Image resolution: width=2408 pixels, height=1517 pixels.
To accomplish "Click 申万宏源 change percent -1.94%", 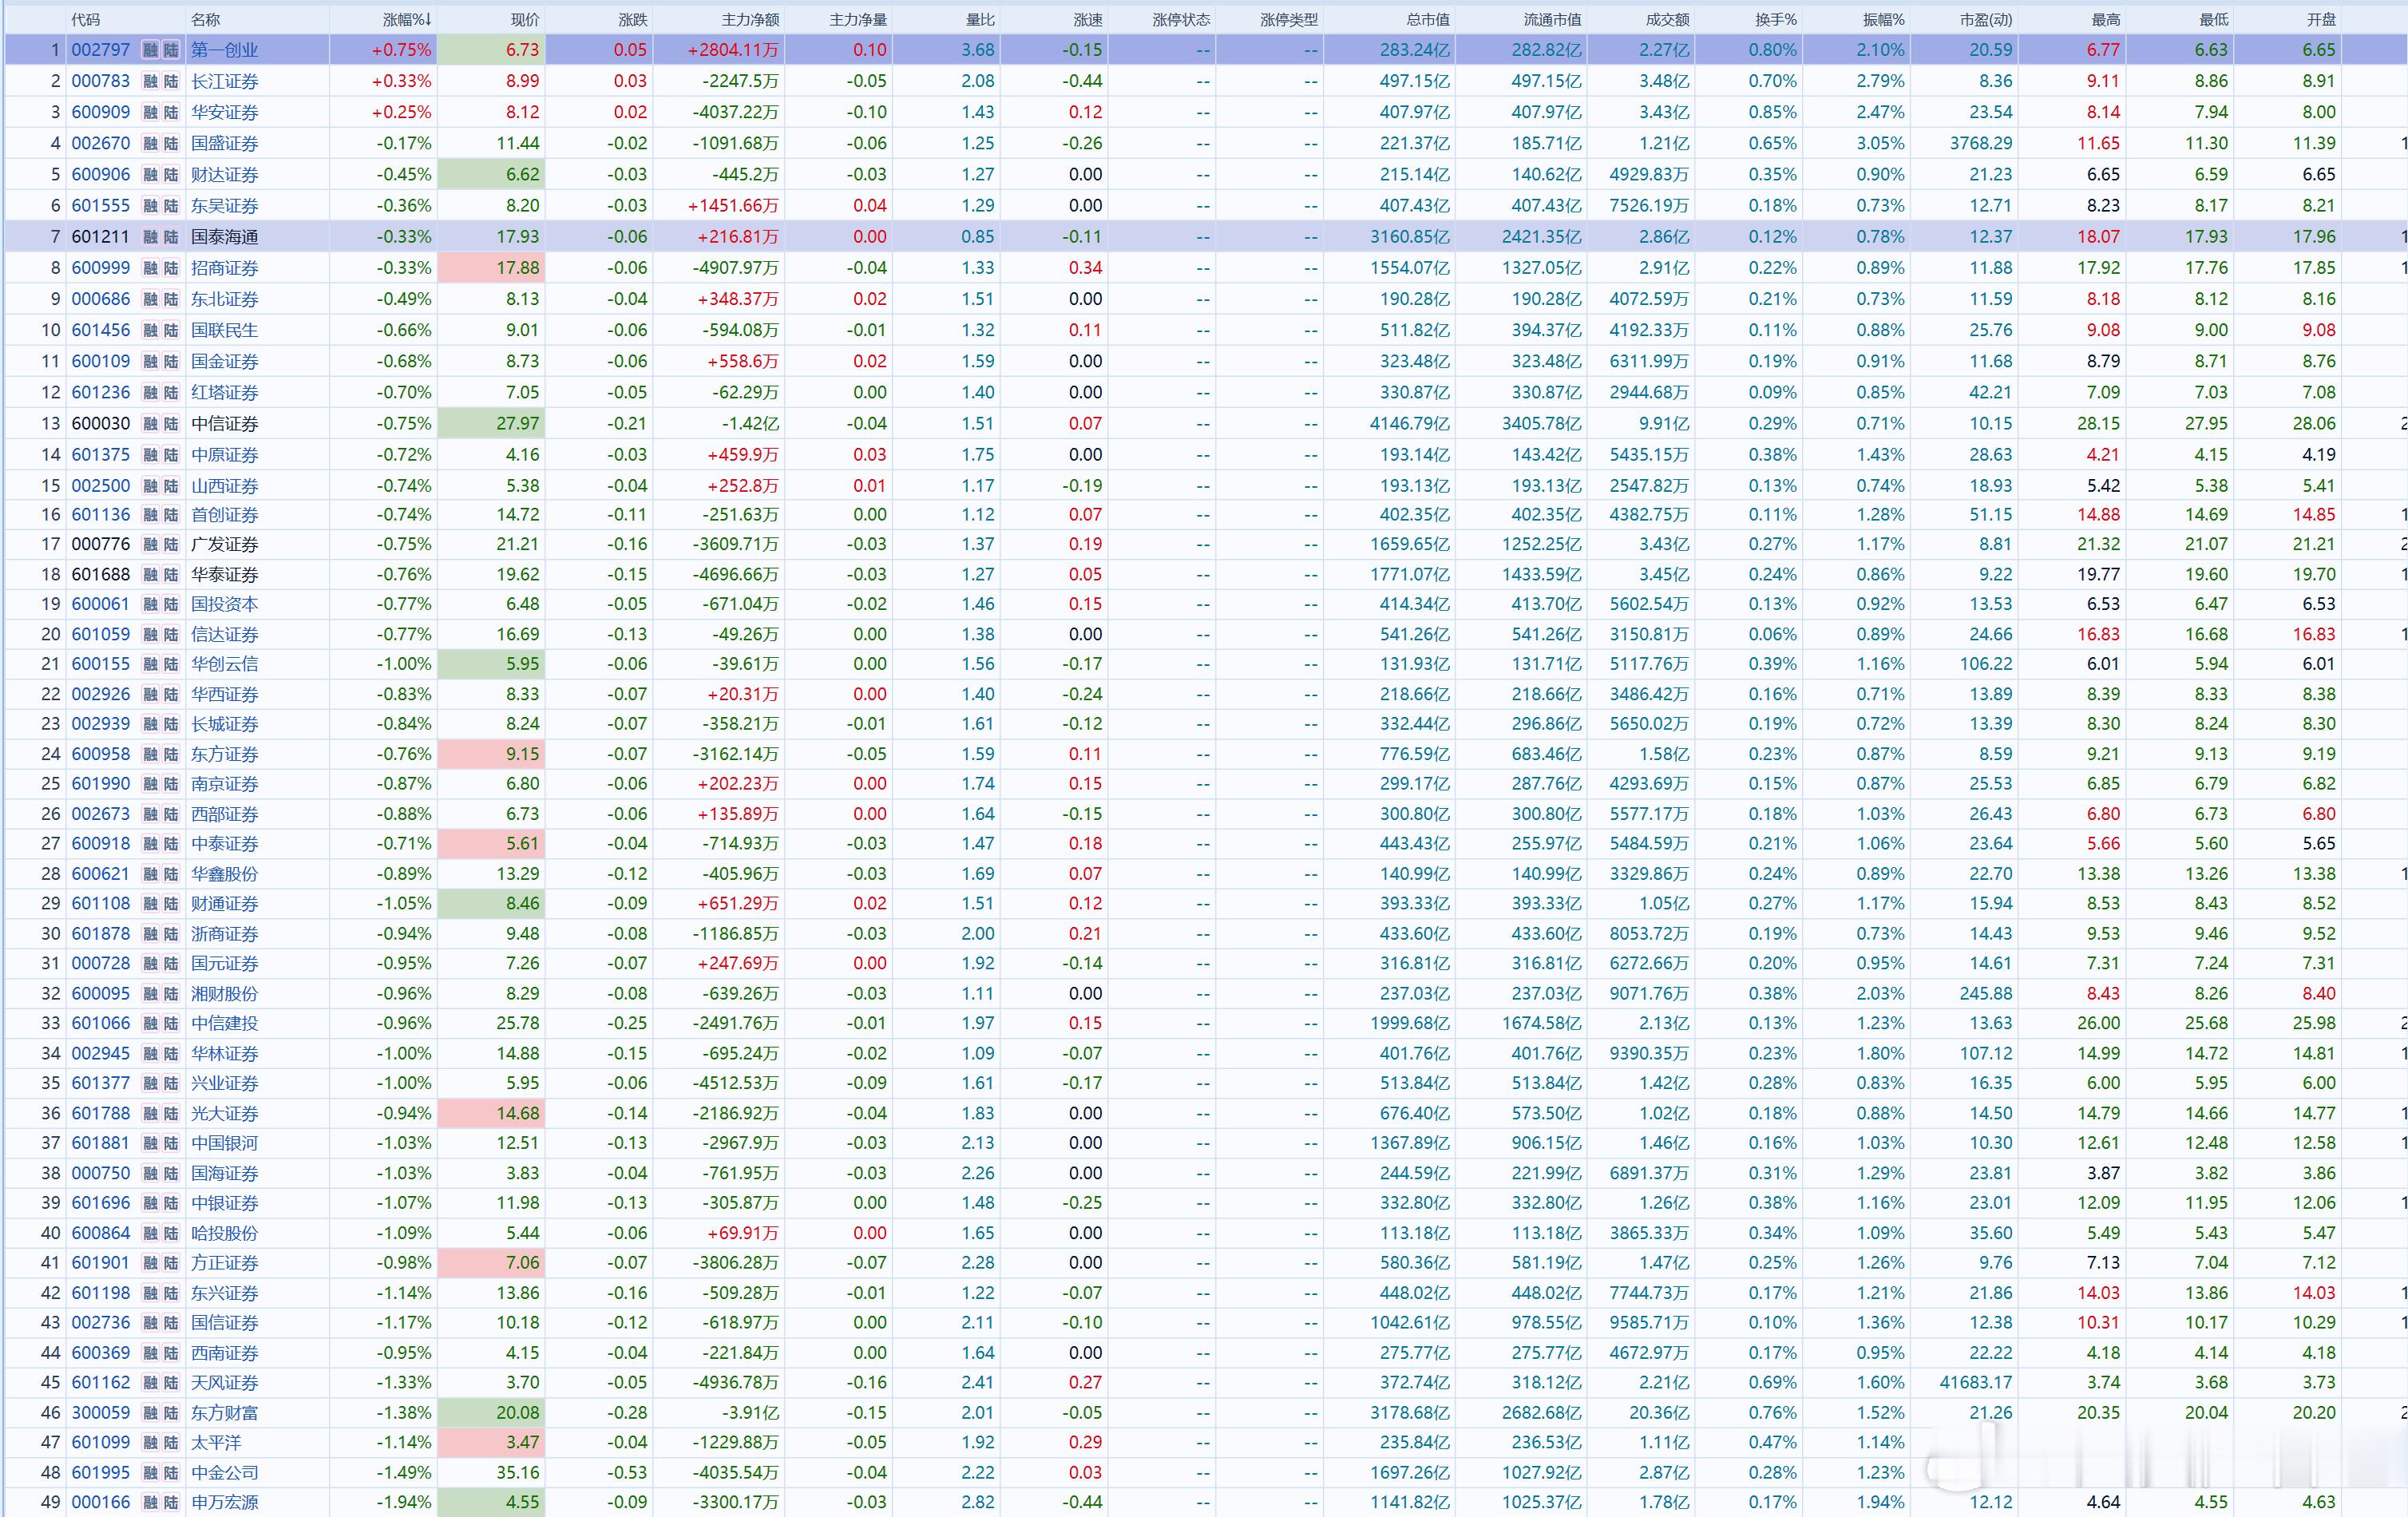I will [x=404, y=1503].
